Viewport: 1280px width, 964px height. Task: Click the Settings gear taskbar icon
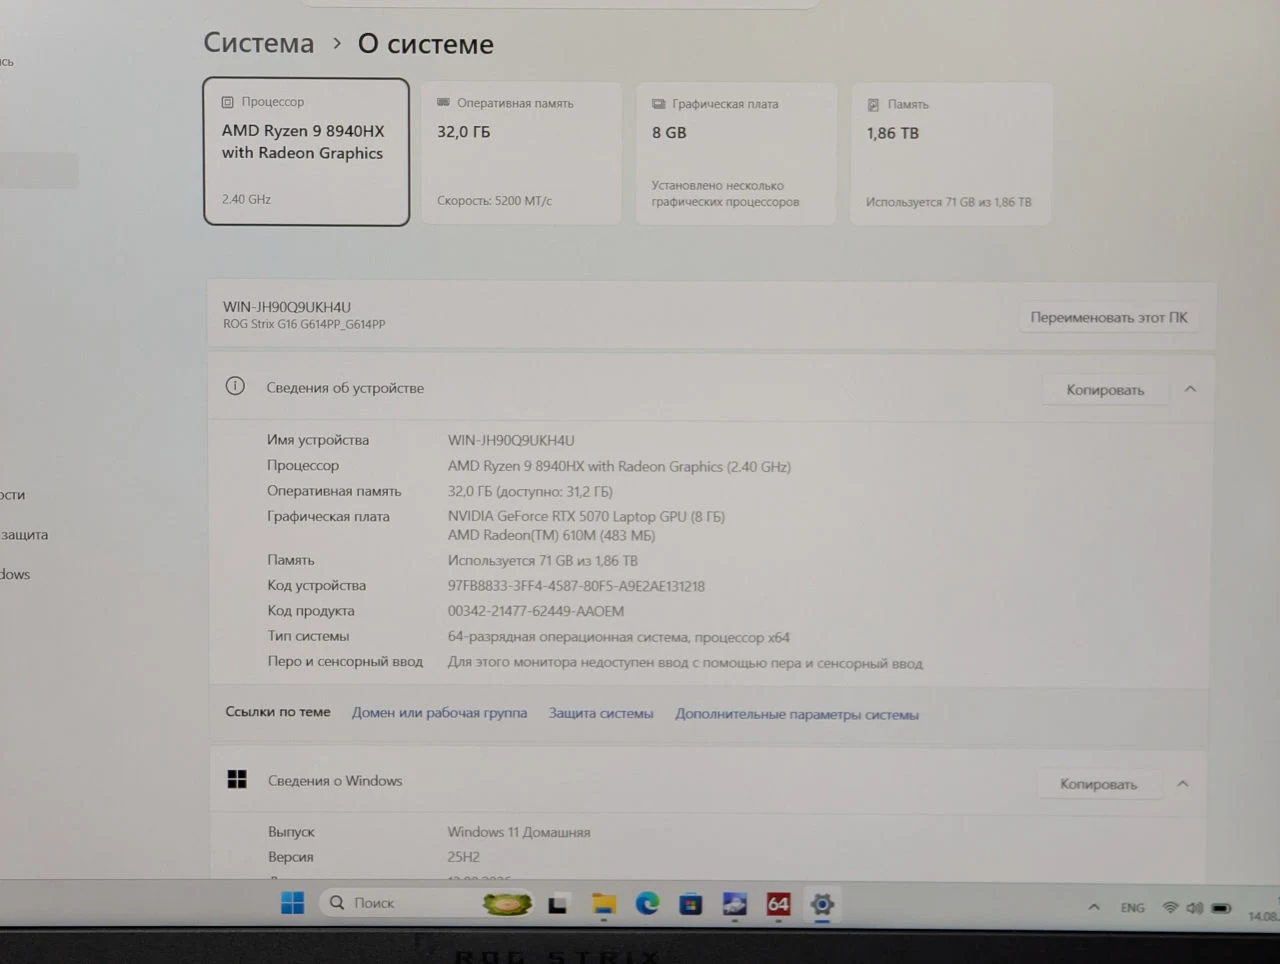click(822, 905)
